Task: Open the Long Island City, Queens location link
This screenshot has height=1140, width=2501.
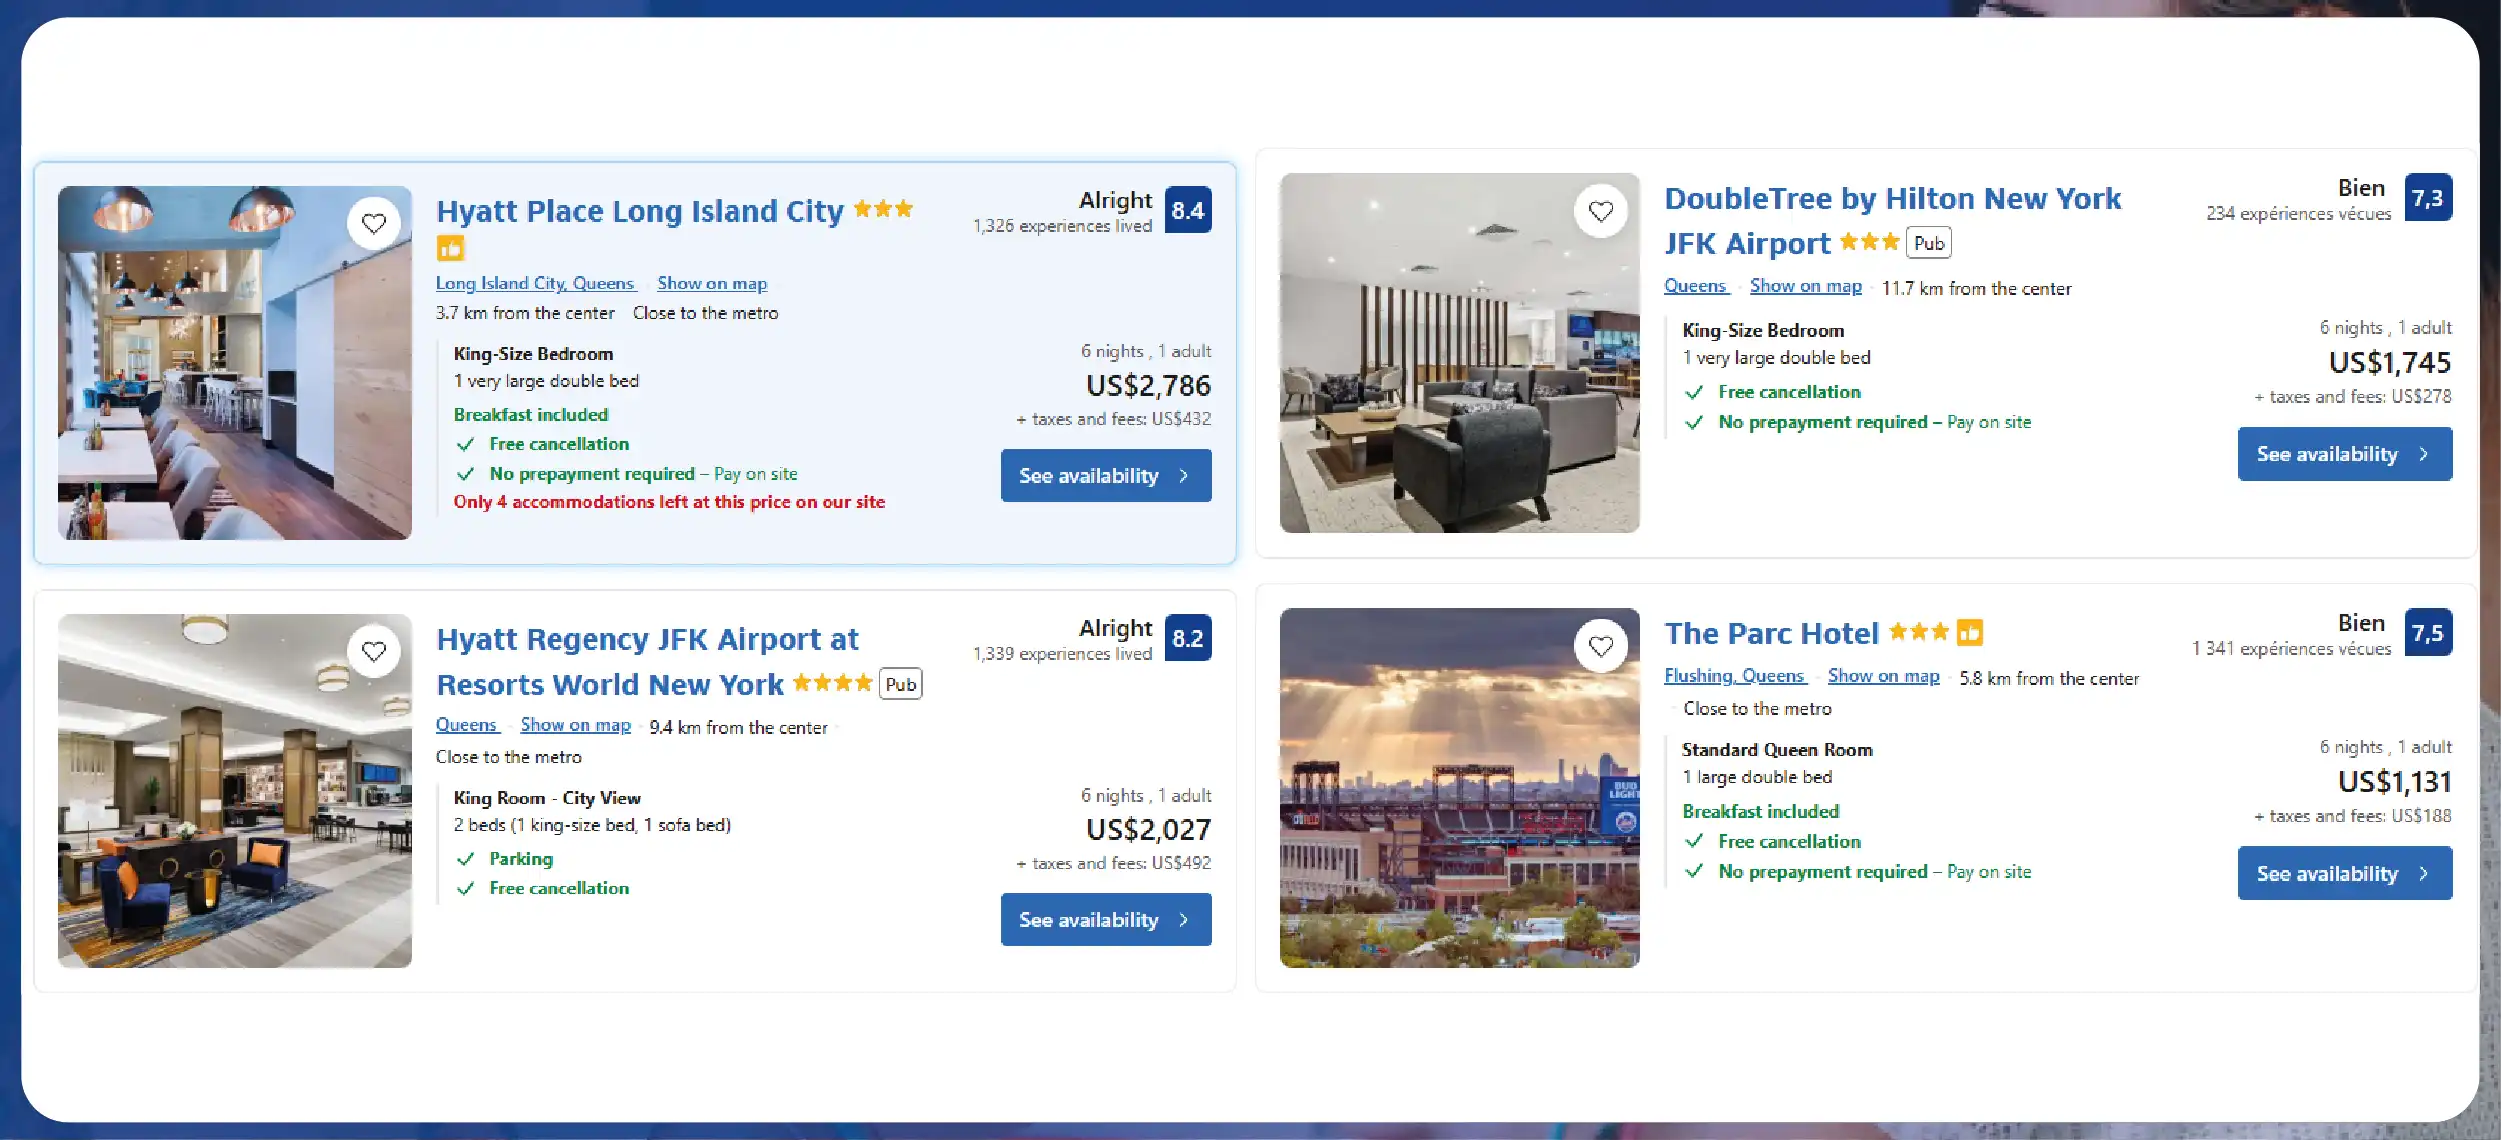Action: (x=535, y=283)
